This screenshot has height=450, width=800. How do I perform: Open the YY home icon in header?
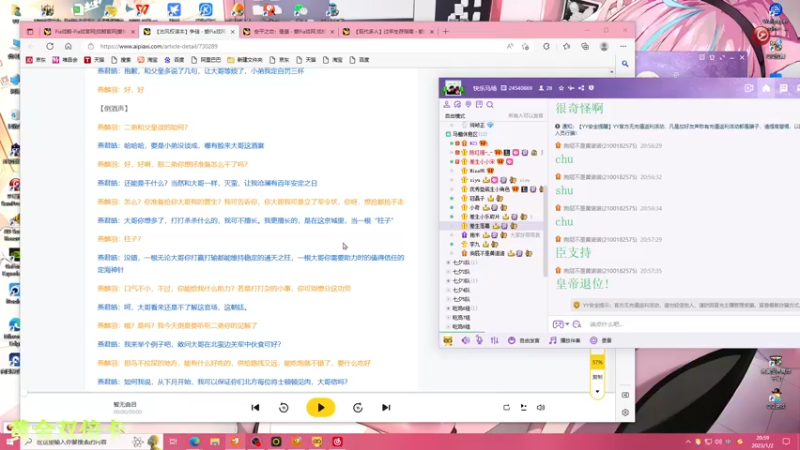[766, 88]
